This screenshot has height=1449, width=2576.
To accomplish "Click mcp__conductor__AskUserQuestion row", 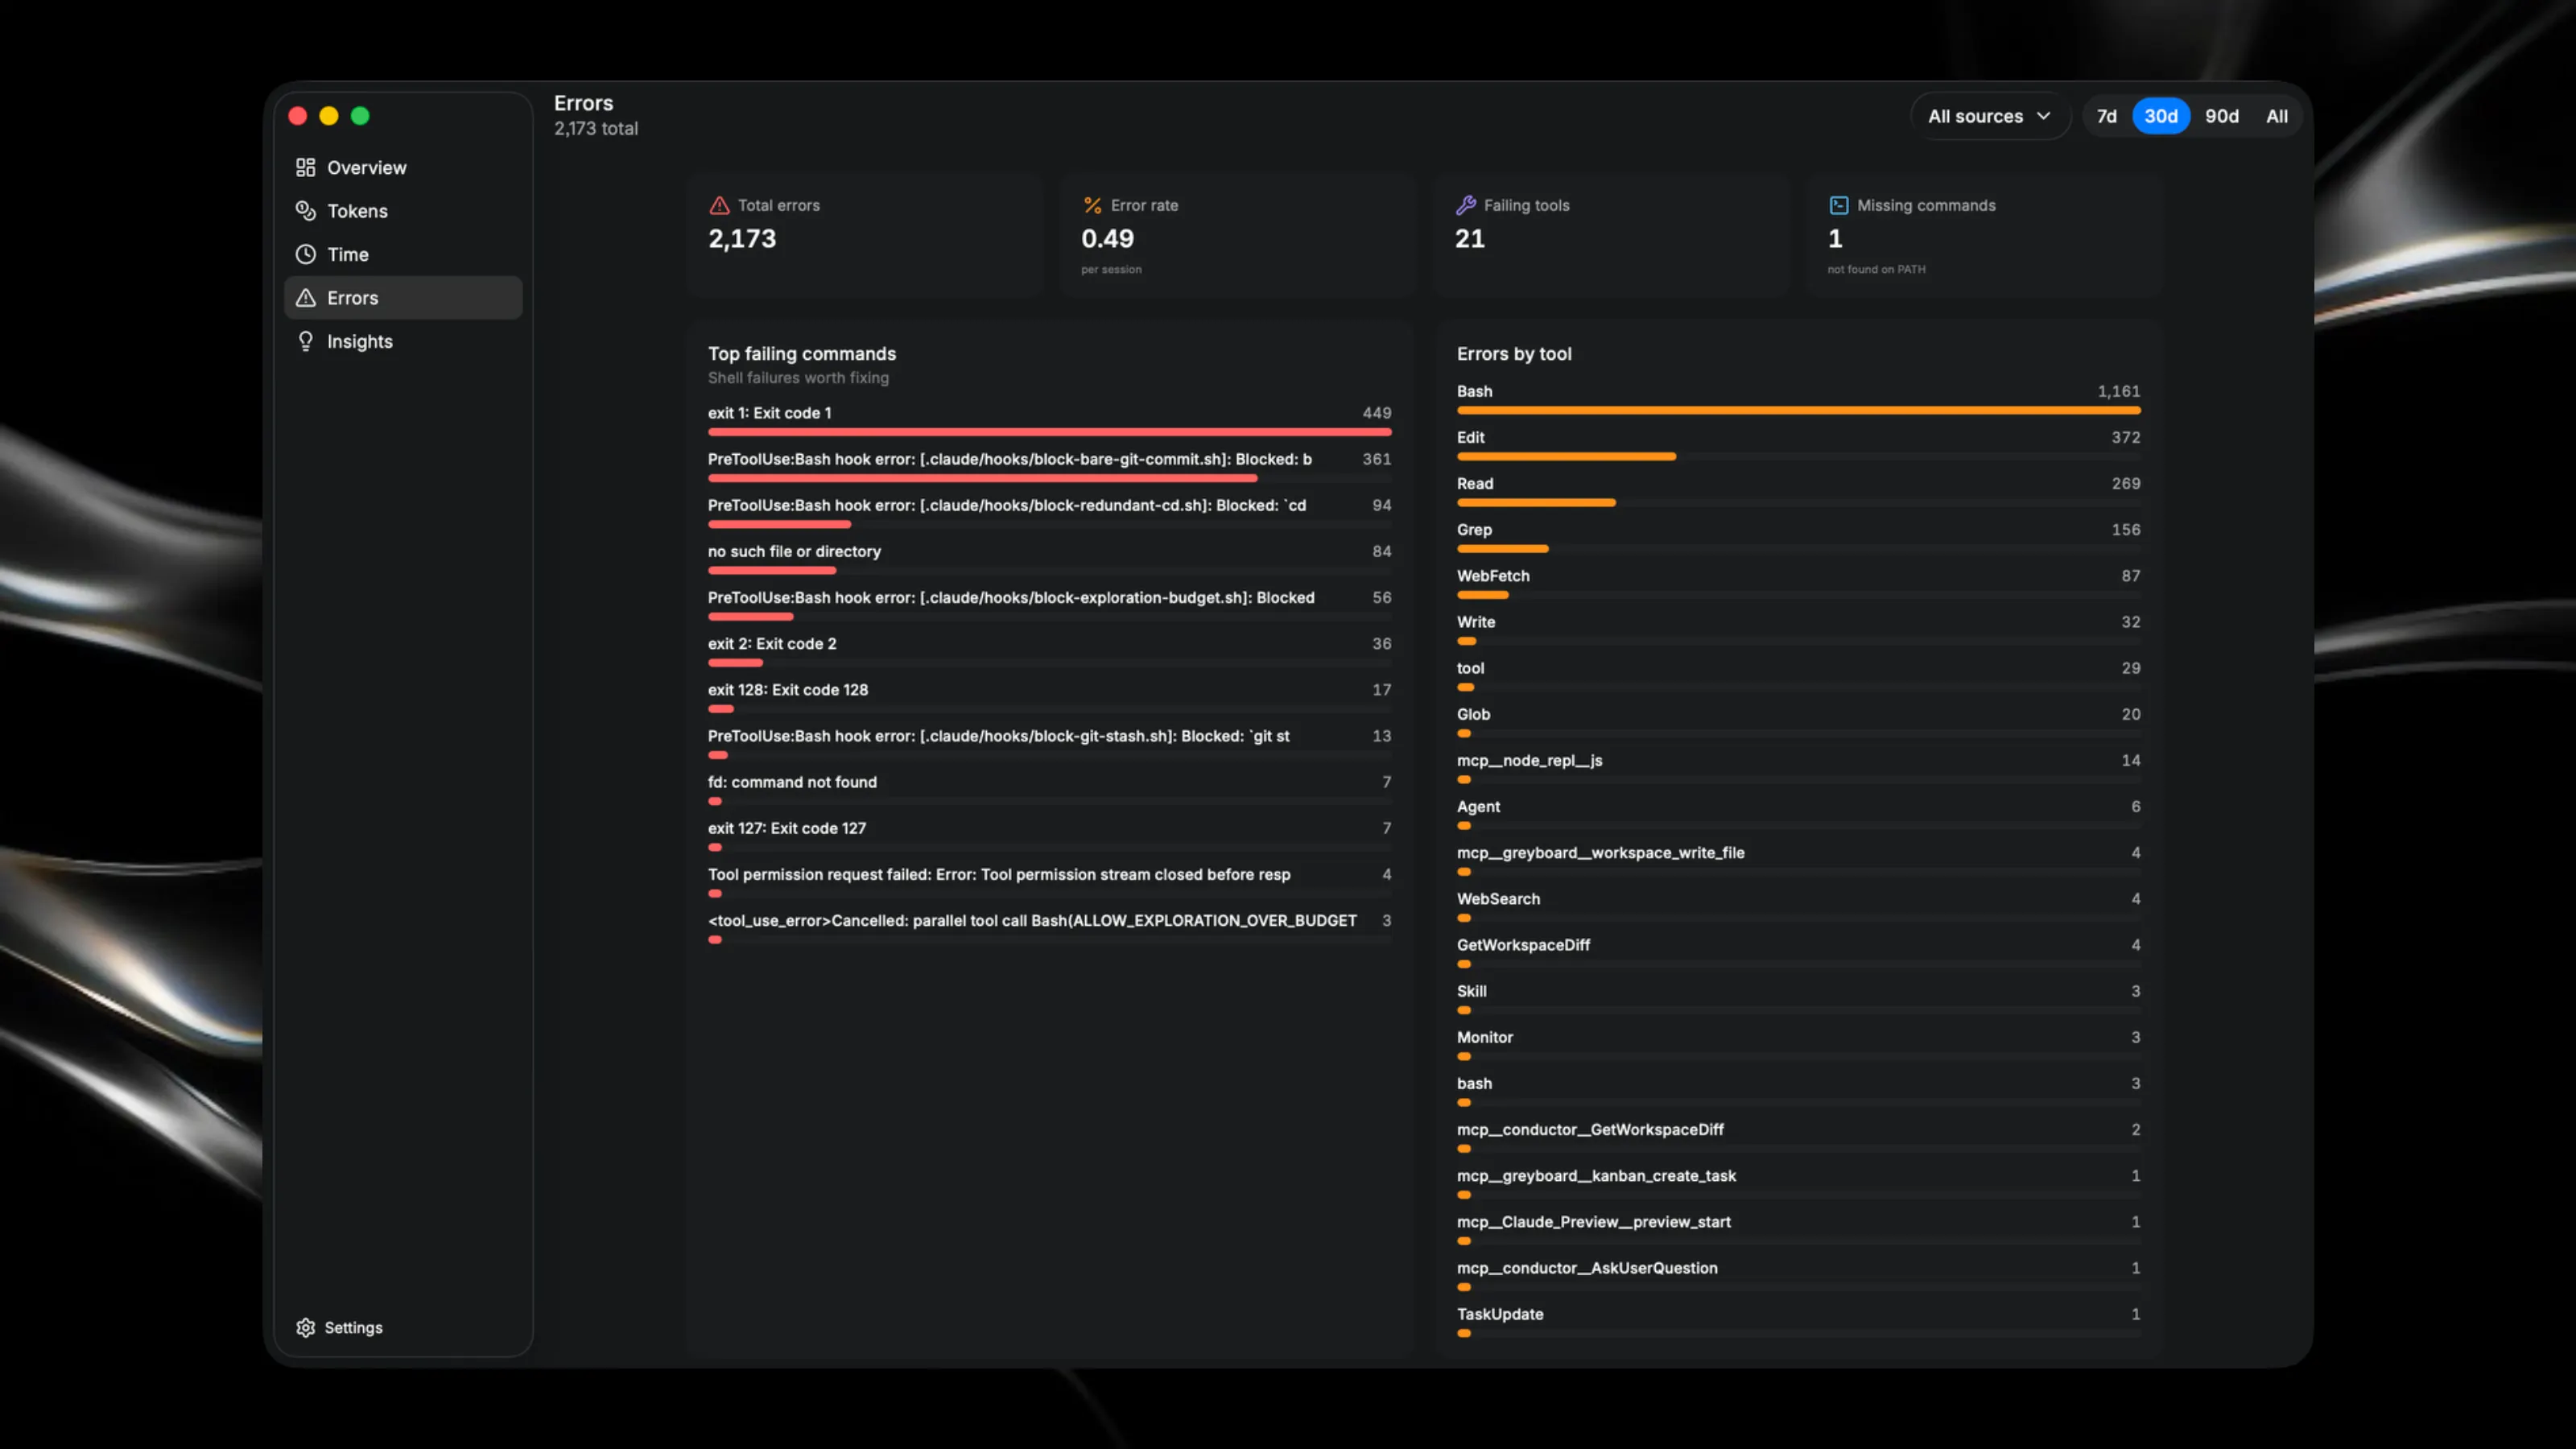I will tap(1798, 1275).
